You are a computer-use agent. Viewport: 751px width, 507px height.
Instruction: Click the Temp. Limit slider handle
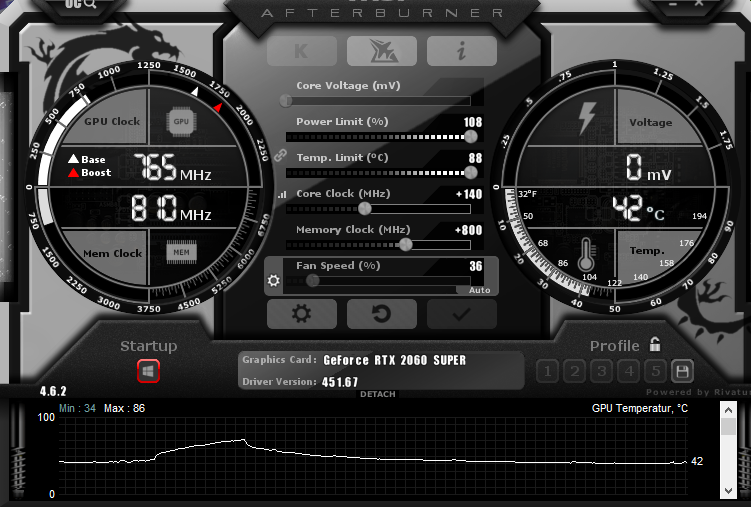(x=471, y=172)
